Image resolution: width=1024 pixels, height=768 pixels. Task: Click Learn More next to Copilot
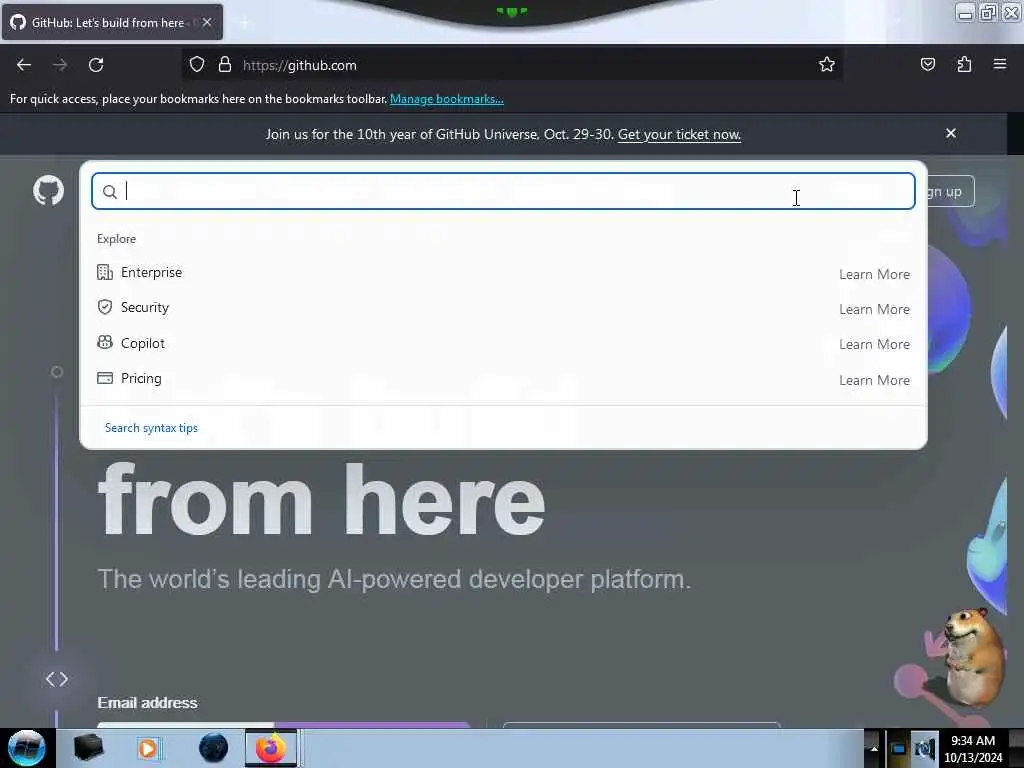point(874,345)
